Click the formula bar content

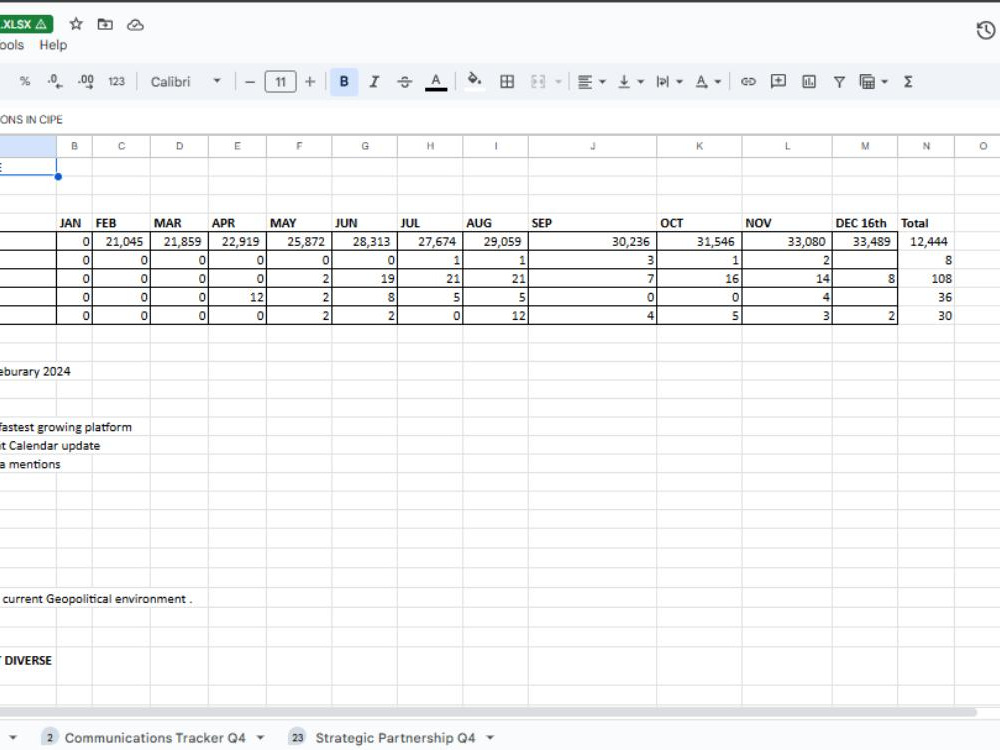31,119
